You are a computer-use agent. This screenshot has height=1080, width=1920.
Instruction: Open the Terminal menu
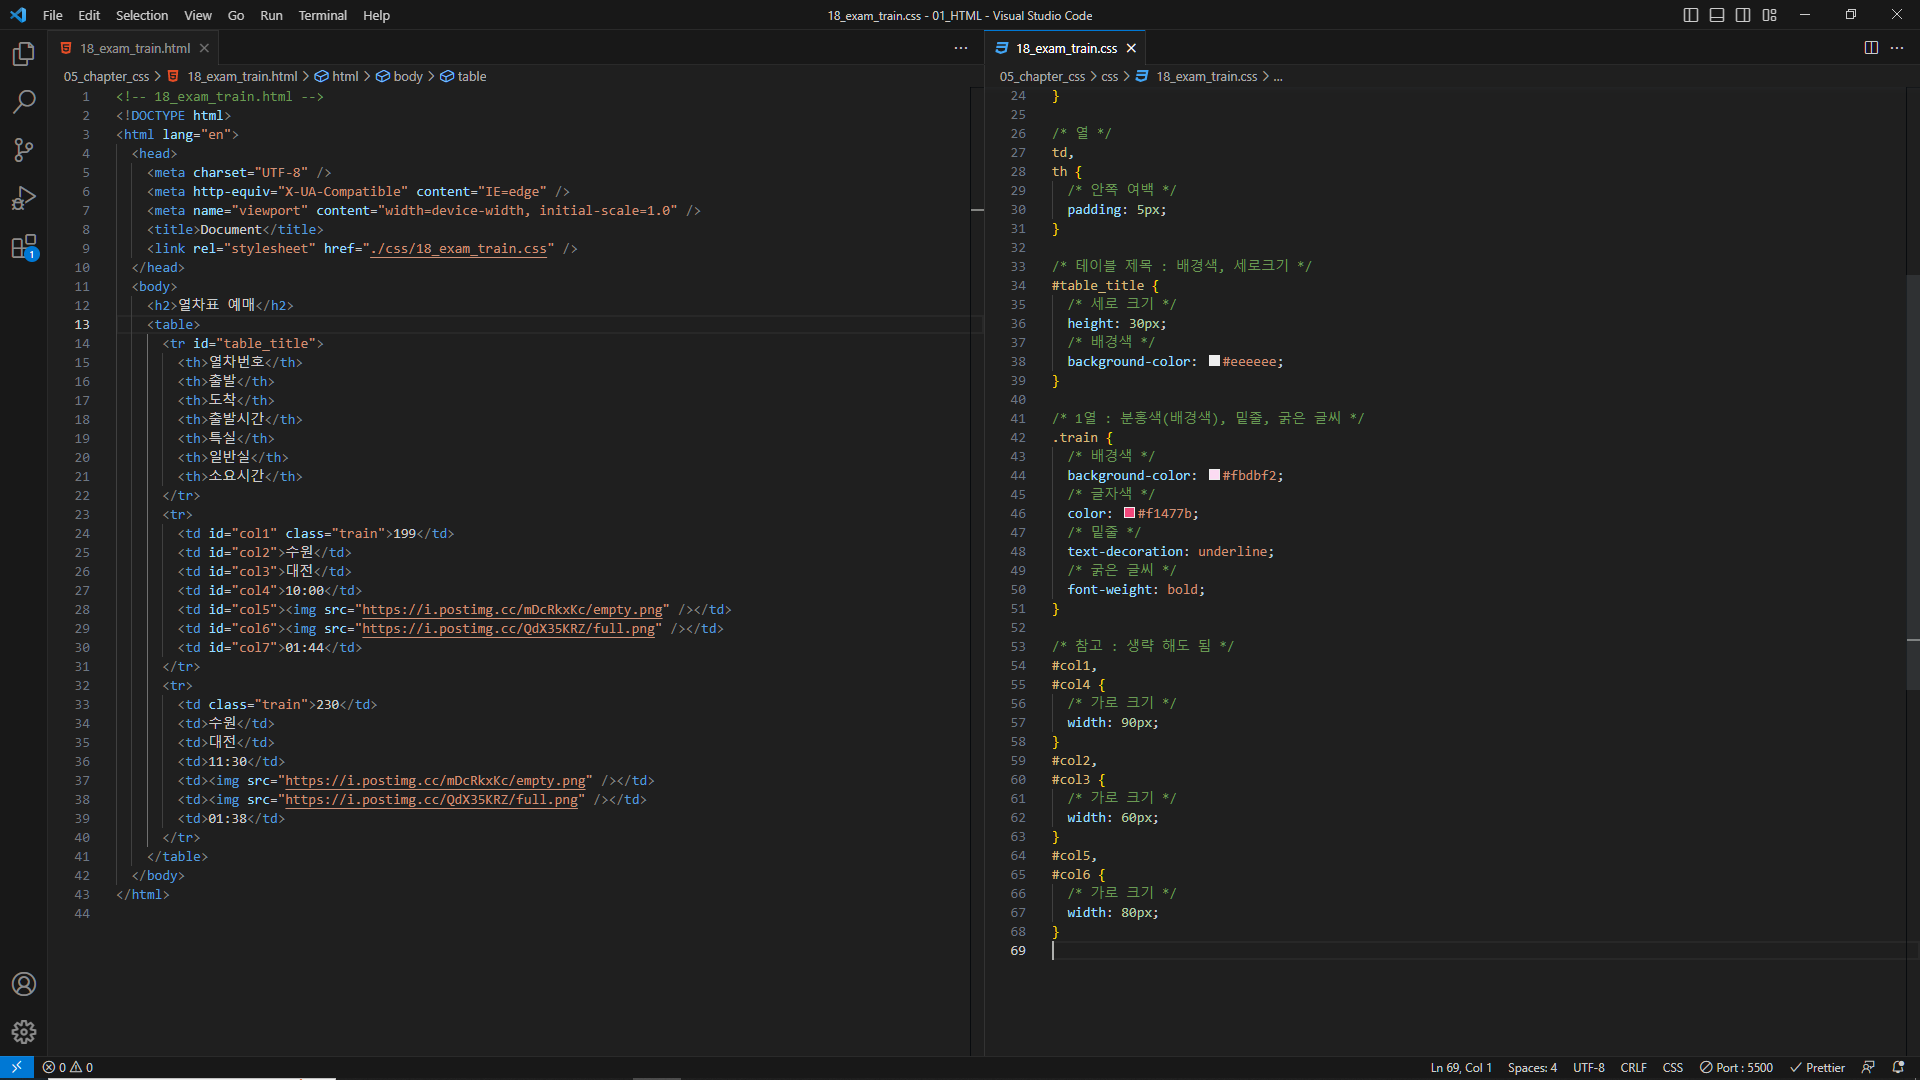point(322,15)
